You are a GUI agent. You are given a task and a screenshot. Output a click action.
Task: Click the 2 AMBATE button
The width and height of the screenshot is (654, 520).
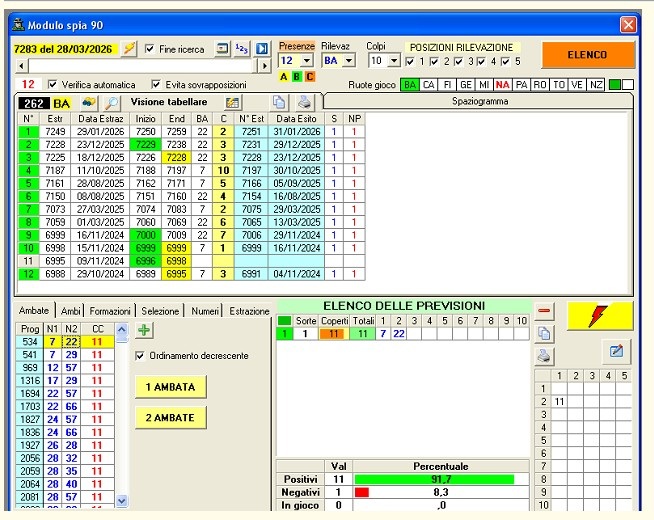point(170,417)
